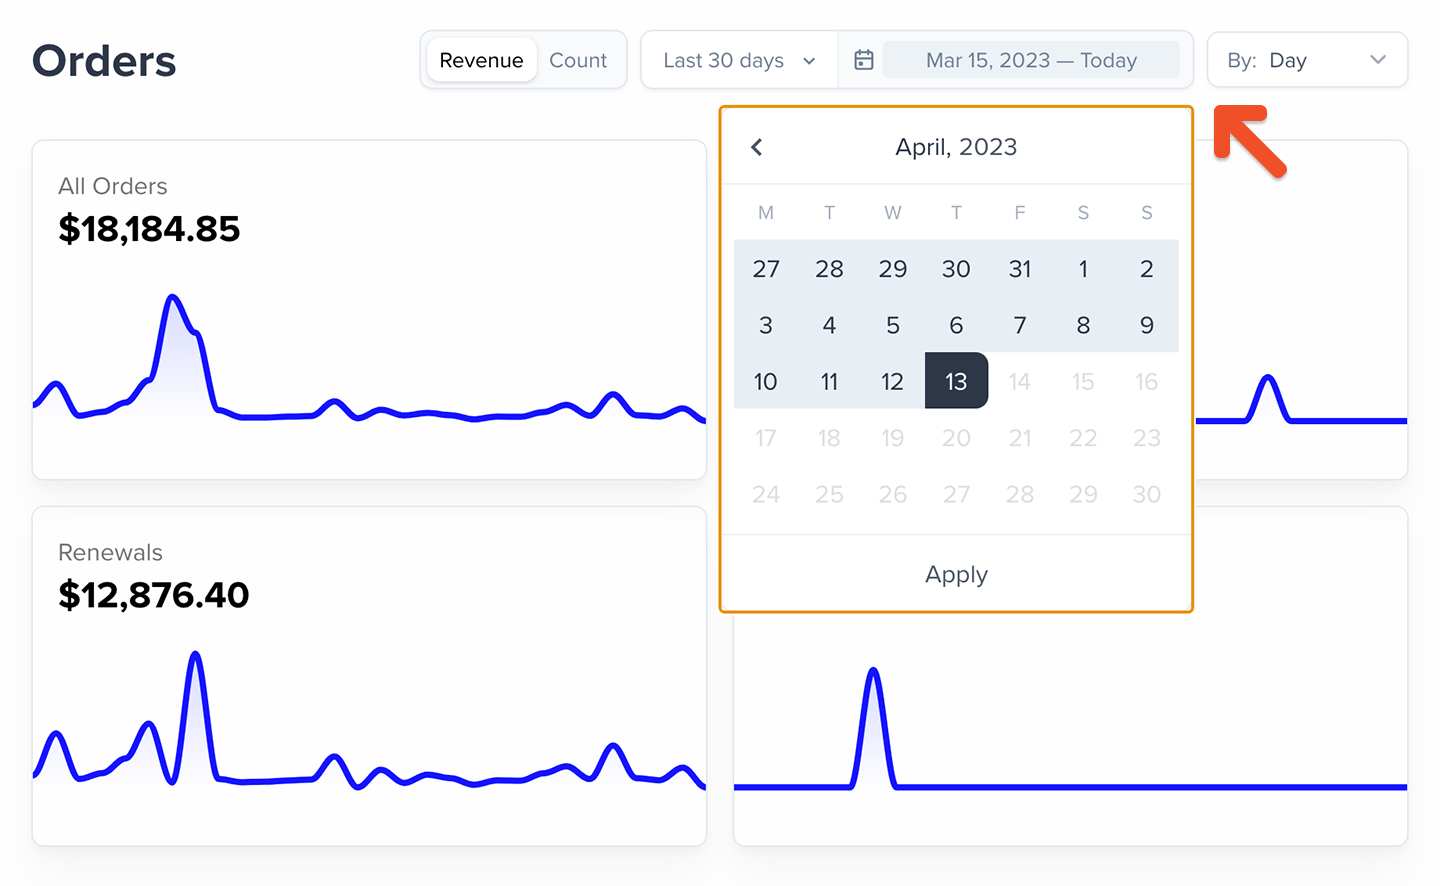Pick April 9 as a date
1440x886 pixels.
[x=1146, y=324]
